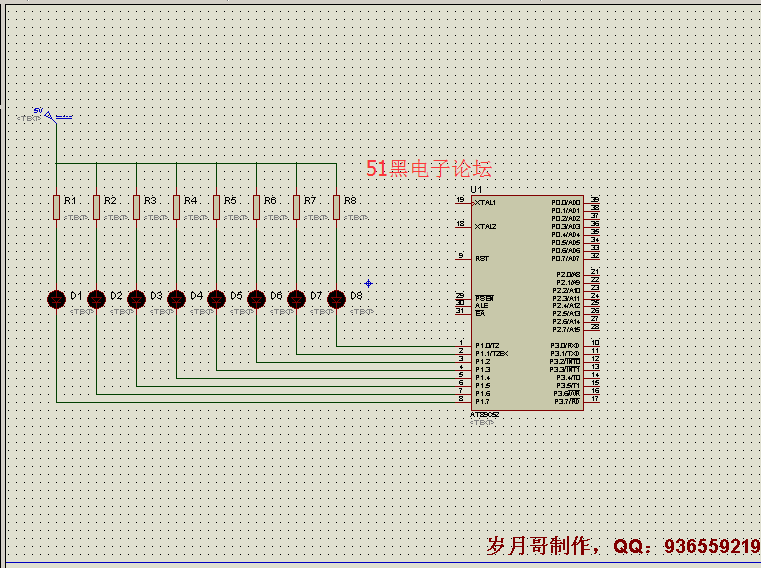Click LED D7 symbol
The width and height of the screenshot is (761, 568).
297,299
